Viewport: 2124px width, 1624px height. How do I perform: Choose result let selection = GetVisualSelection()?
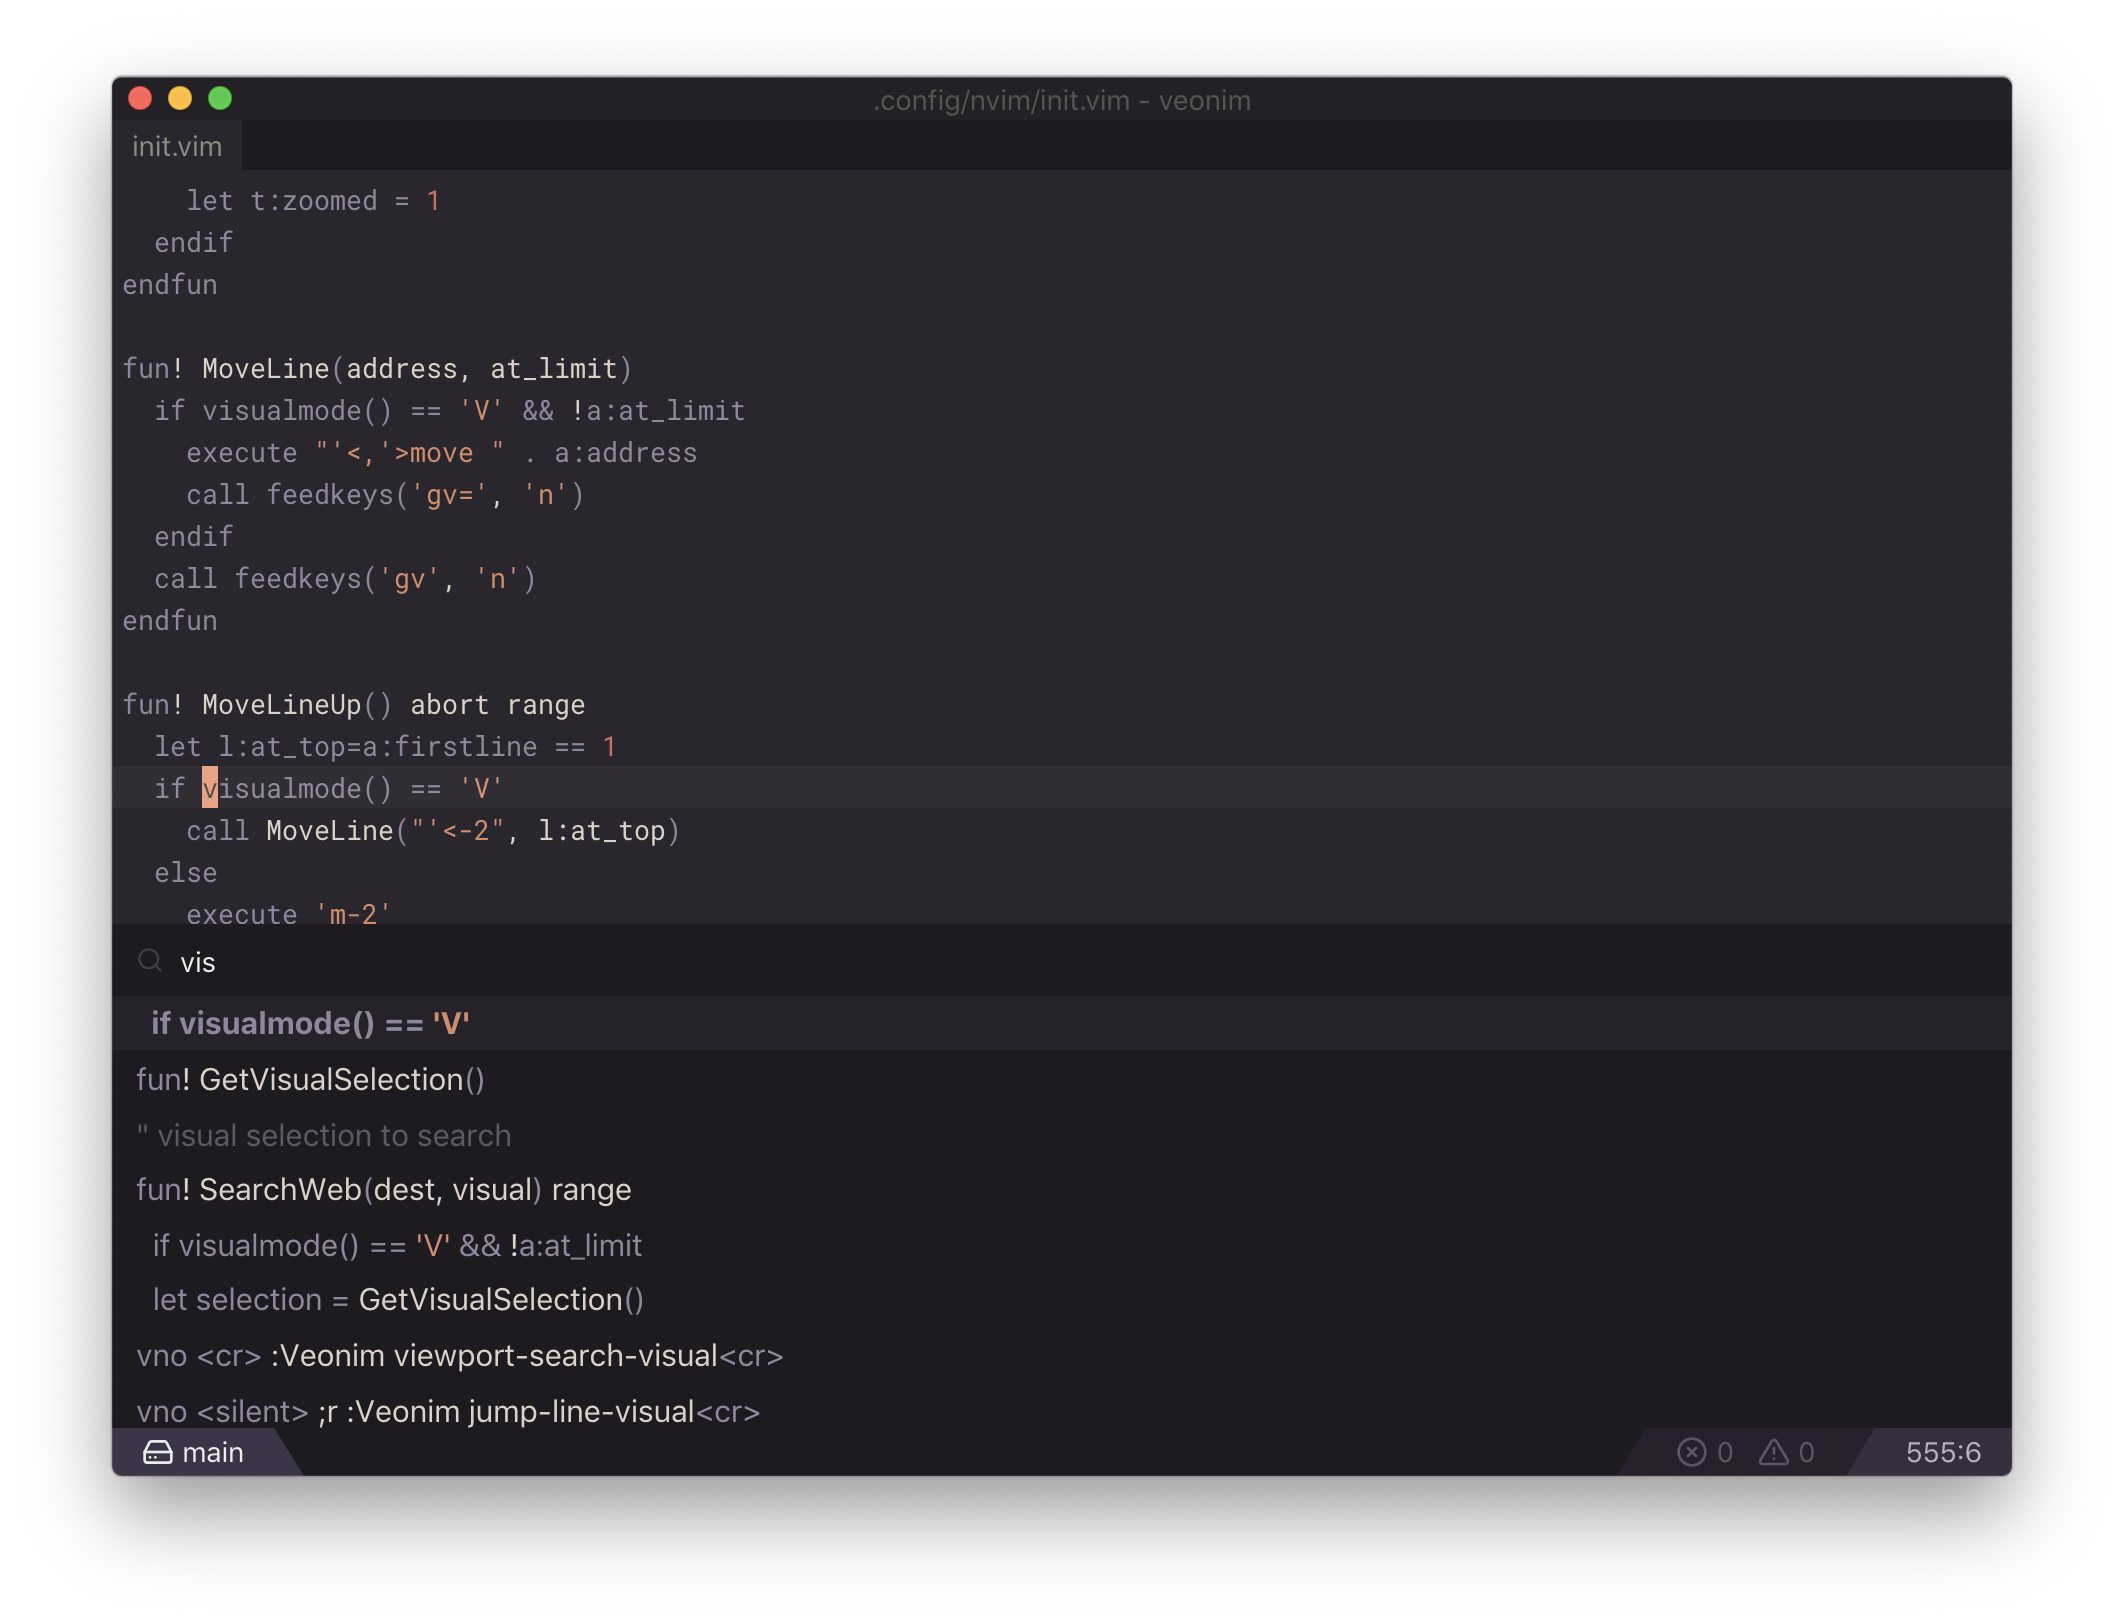[397, 1299]
